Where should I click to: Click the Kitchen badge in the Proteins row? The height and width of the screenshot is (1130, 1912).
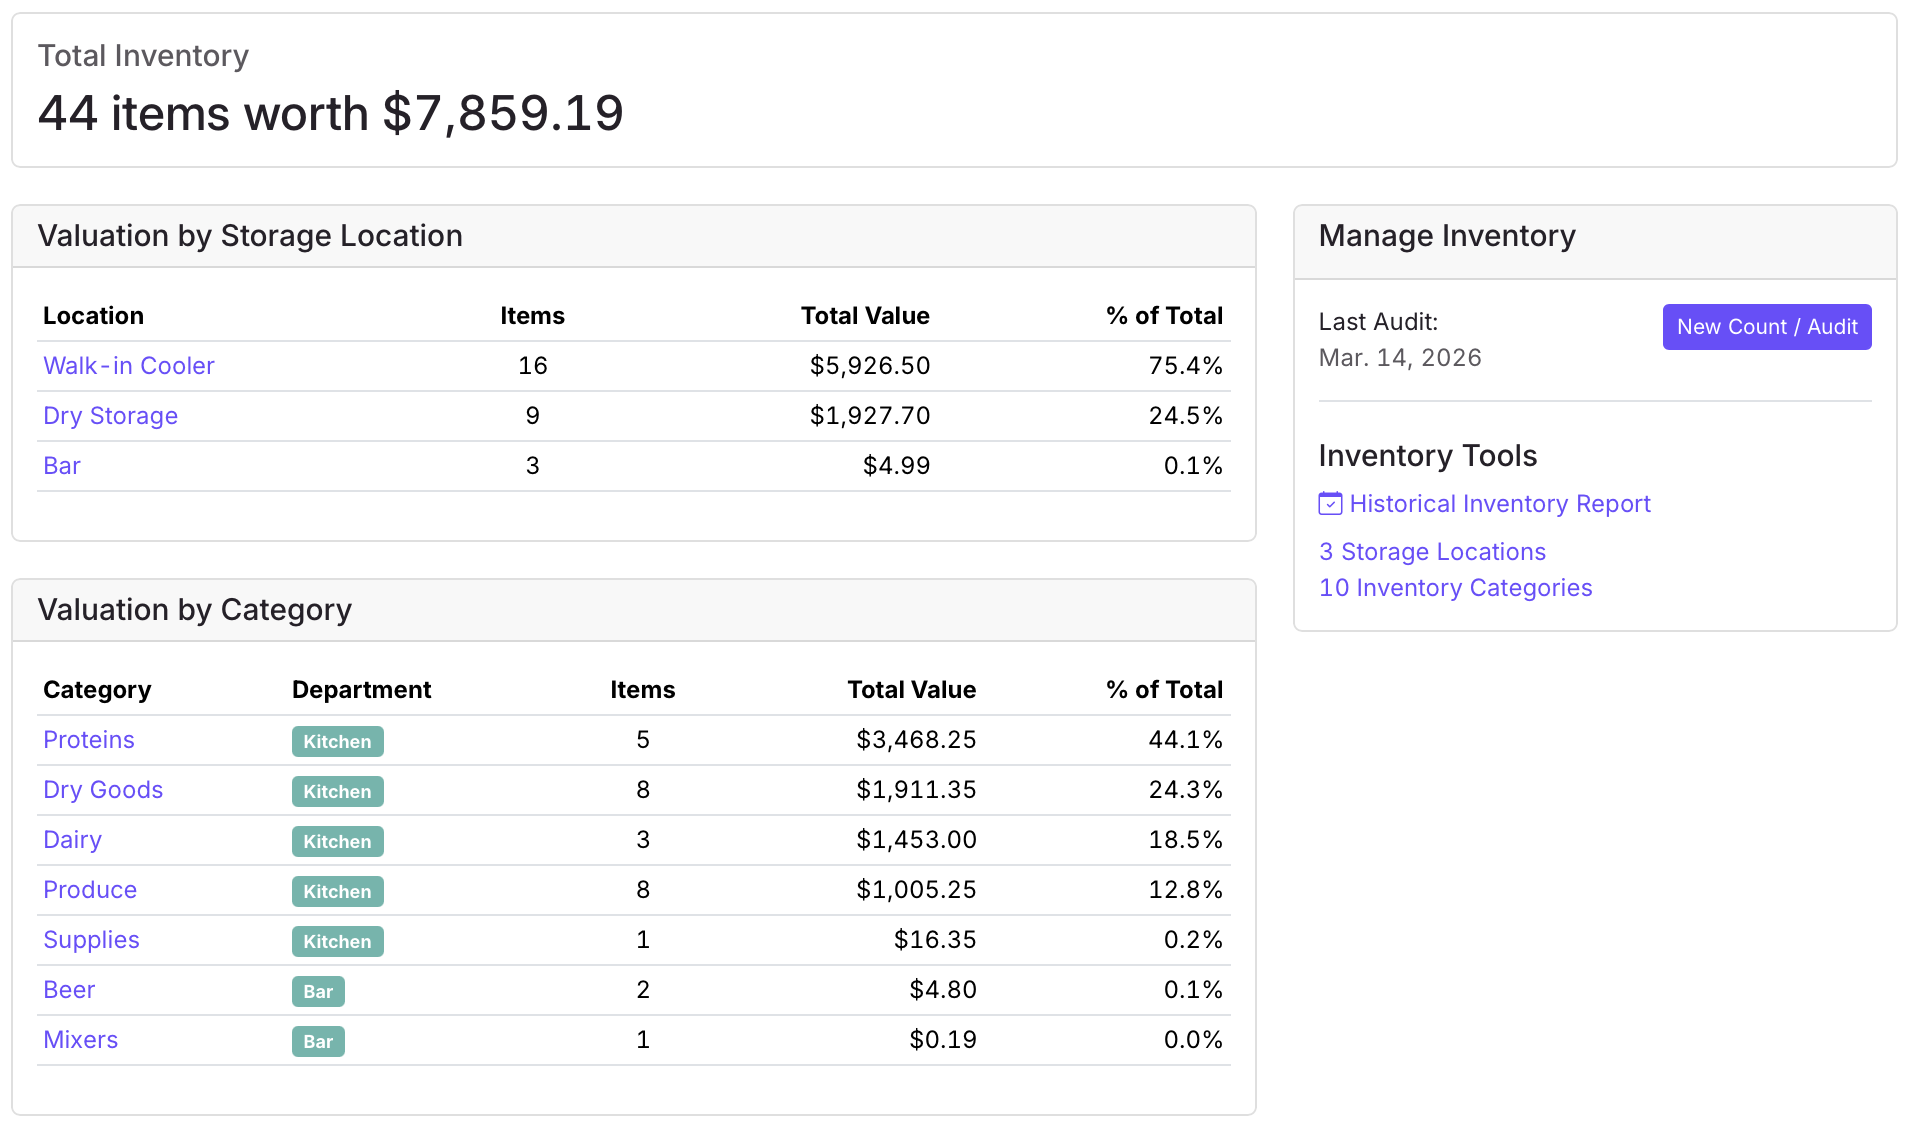point(338,741)
